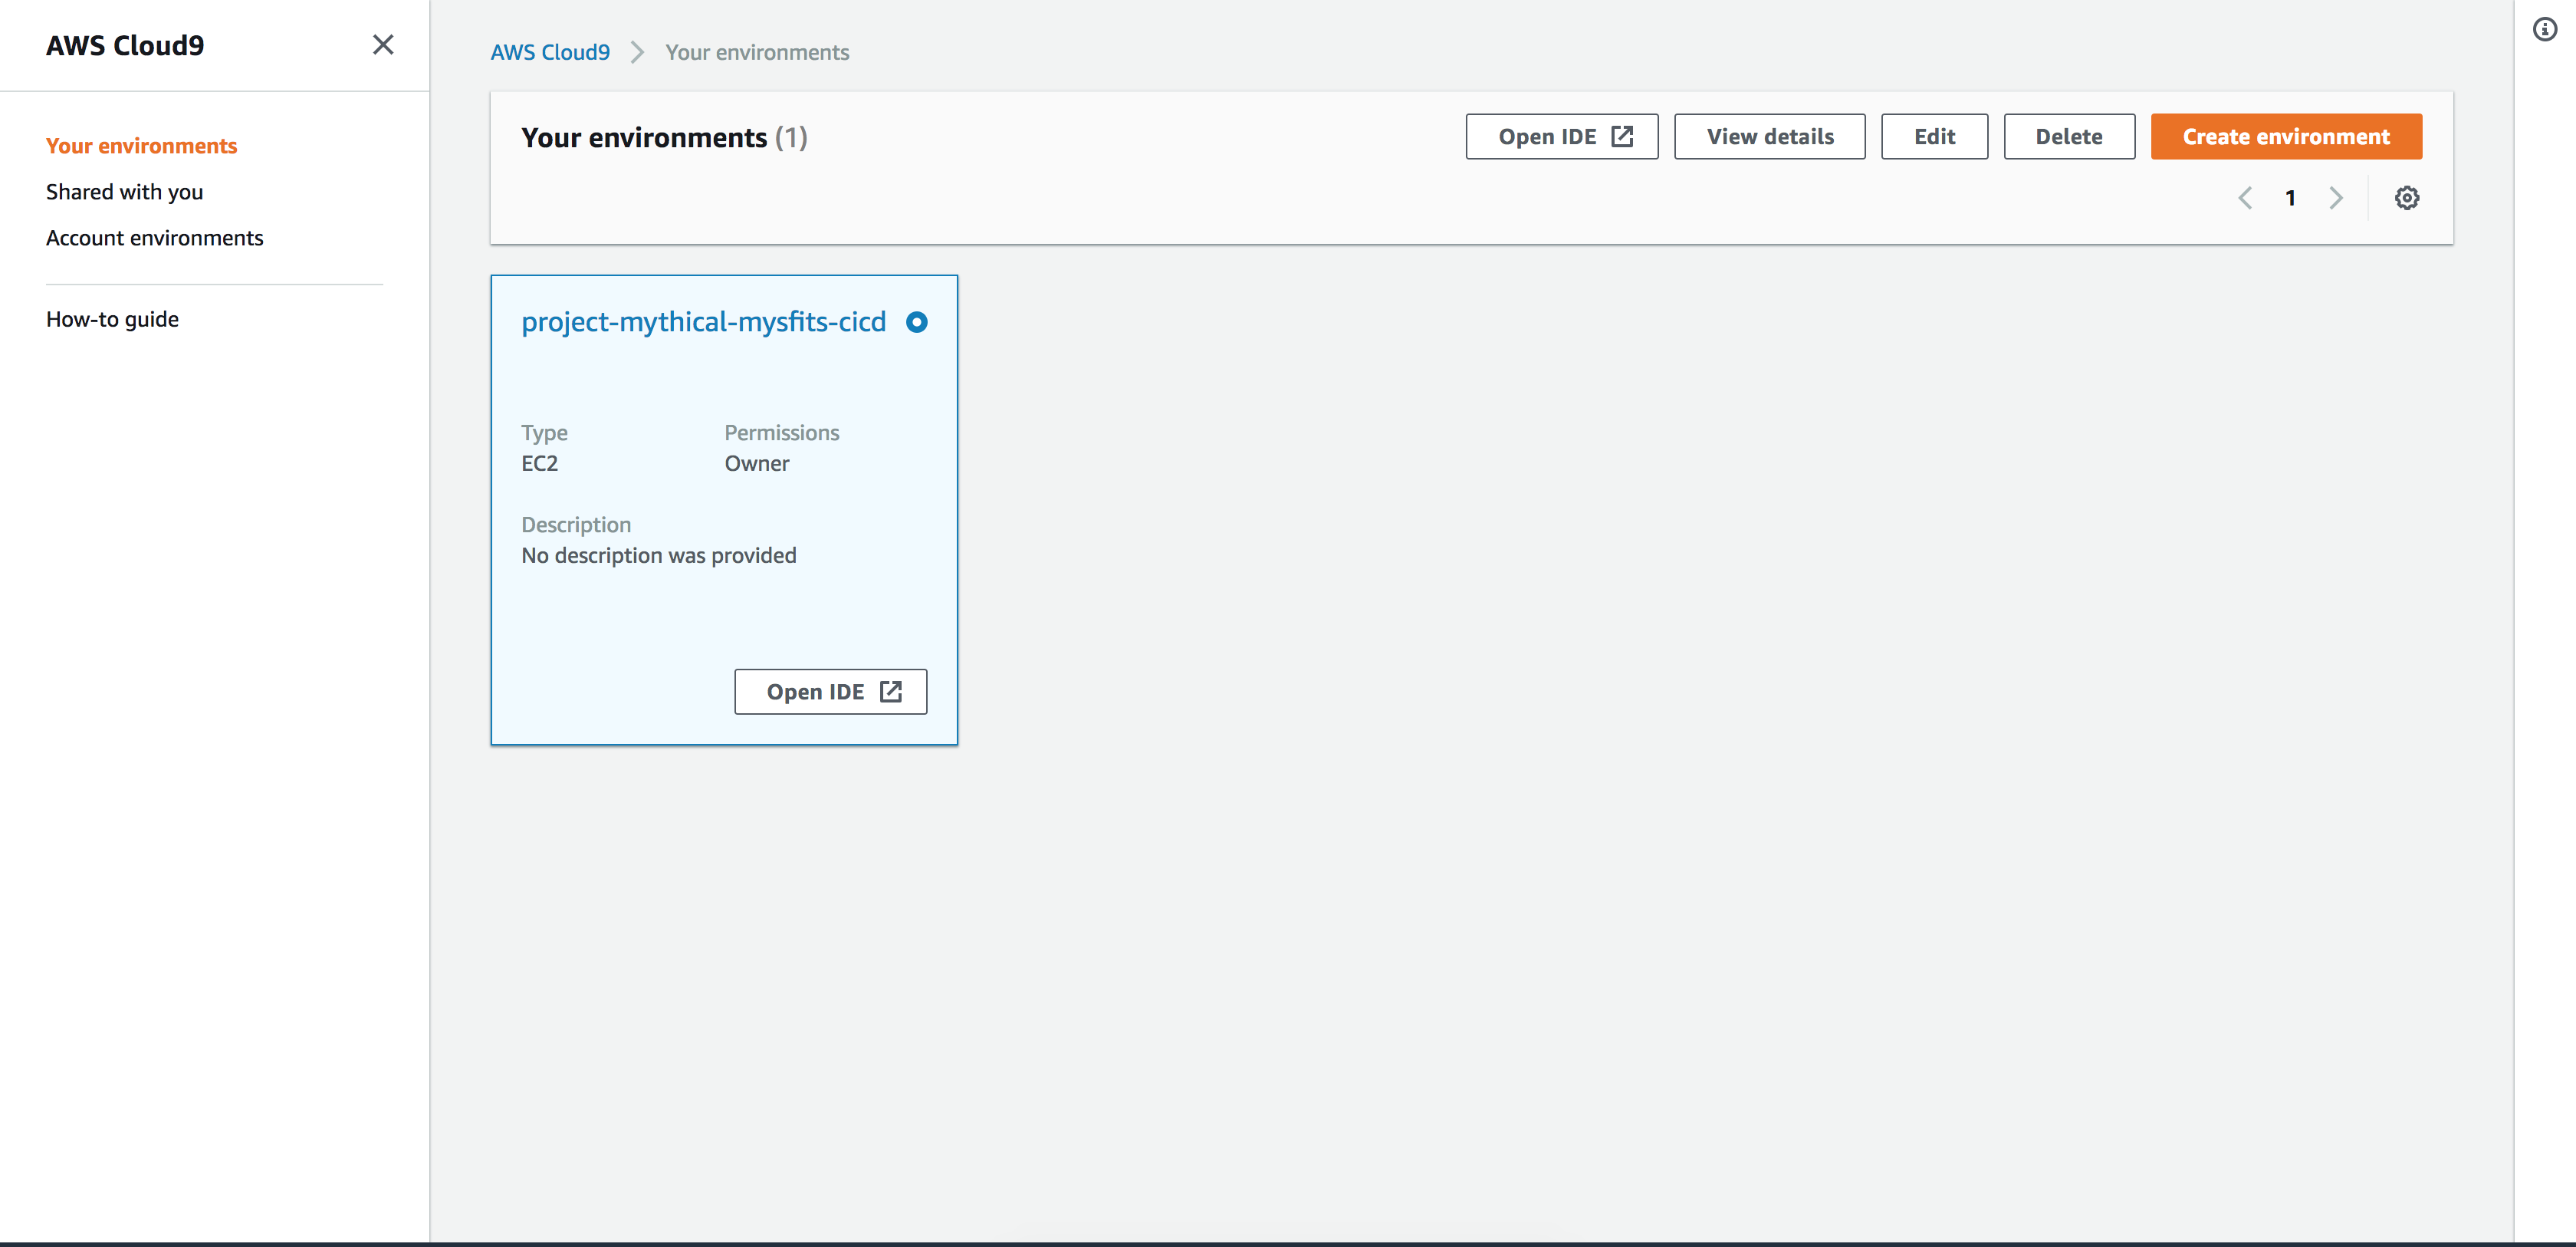Click the Open IDE button in the header
2576x1247 pixels.
1561,137
